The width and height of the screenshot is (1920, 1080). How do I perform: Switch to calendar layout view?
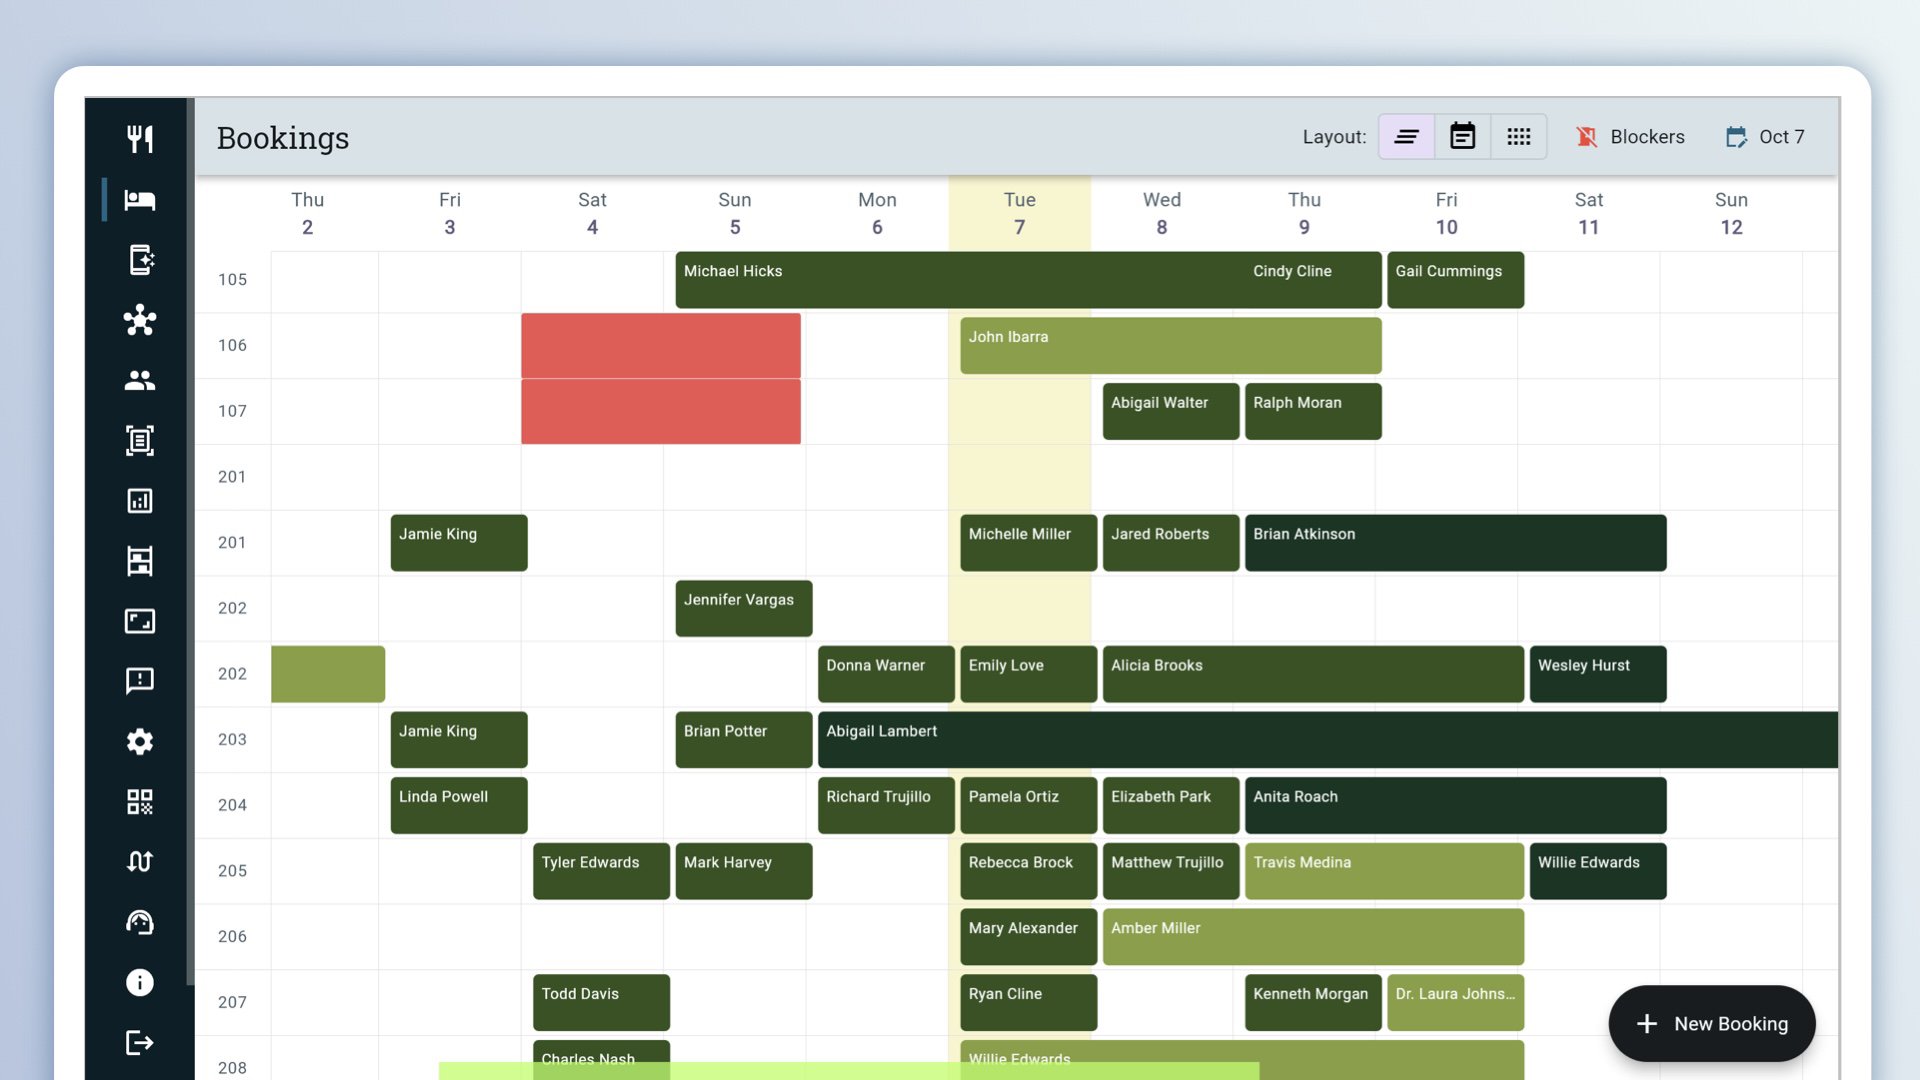(1462, 137)
